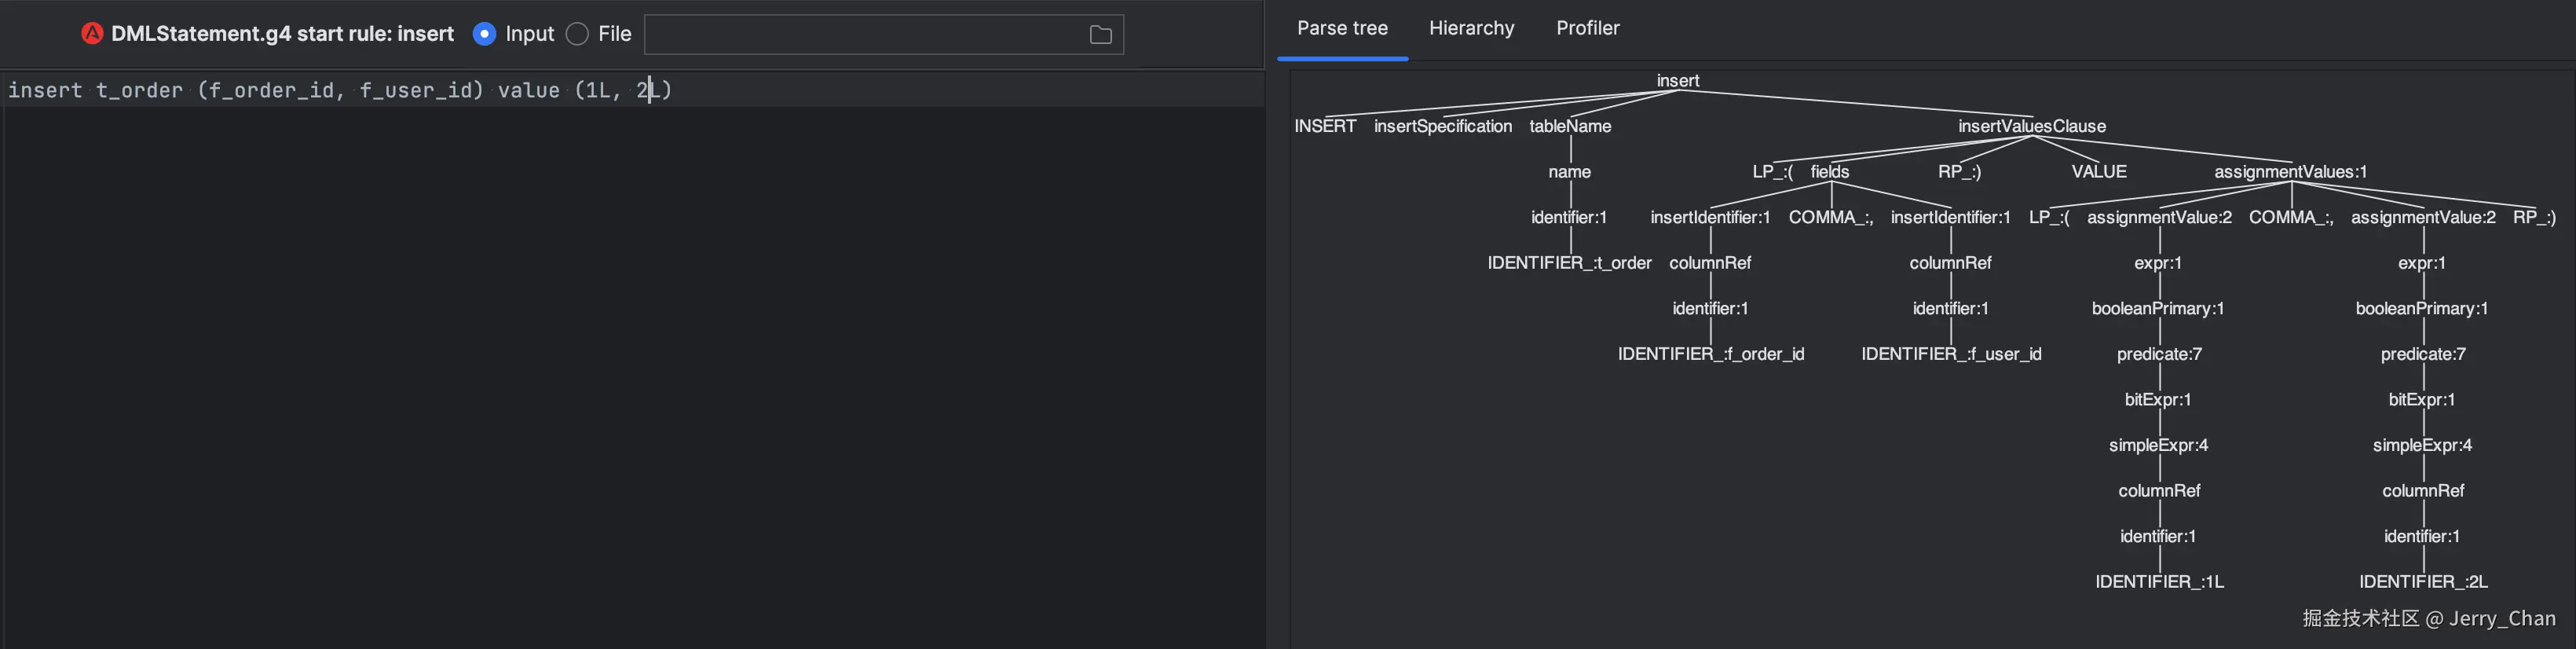The image size is (2576, 649).
Task: Select the VALUE token node
Action: point(2098,172)
